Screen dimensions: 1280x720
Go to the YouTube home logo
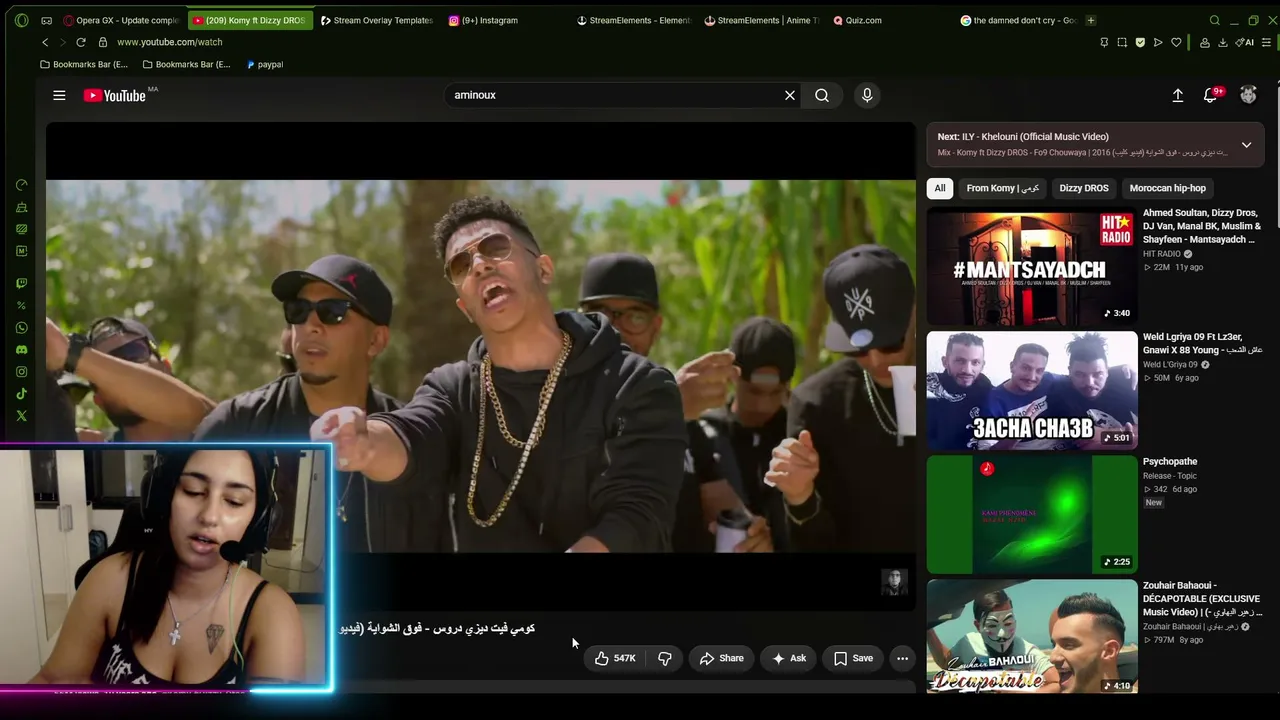click(115, 95)
